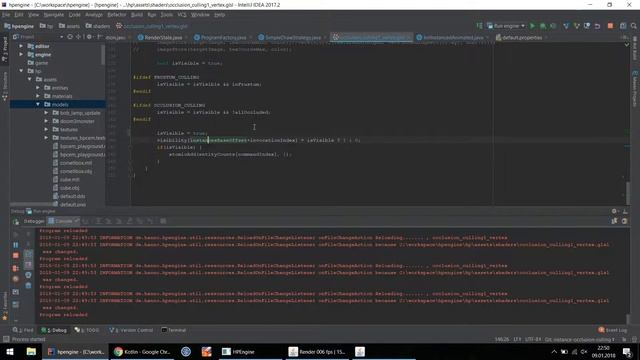
Task: Toggle tool window bars in the status bar corner
Action: 6,339
